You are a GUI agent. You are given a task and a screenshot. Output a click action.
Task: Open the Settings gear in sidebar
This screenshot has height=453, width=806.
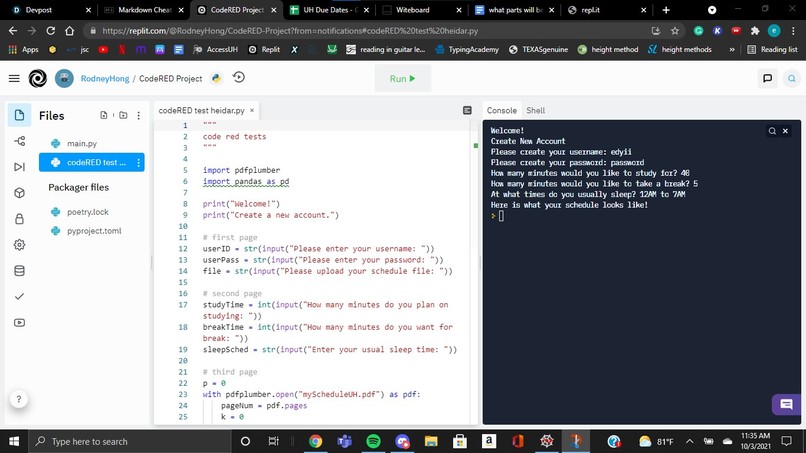[20, 245]
